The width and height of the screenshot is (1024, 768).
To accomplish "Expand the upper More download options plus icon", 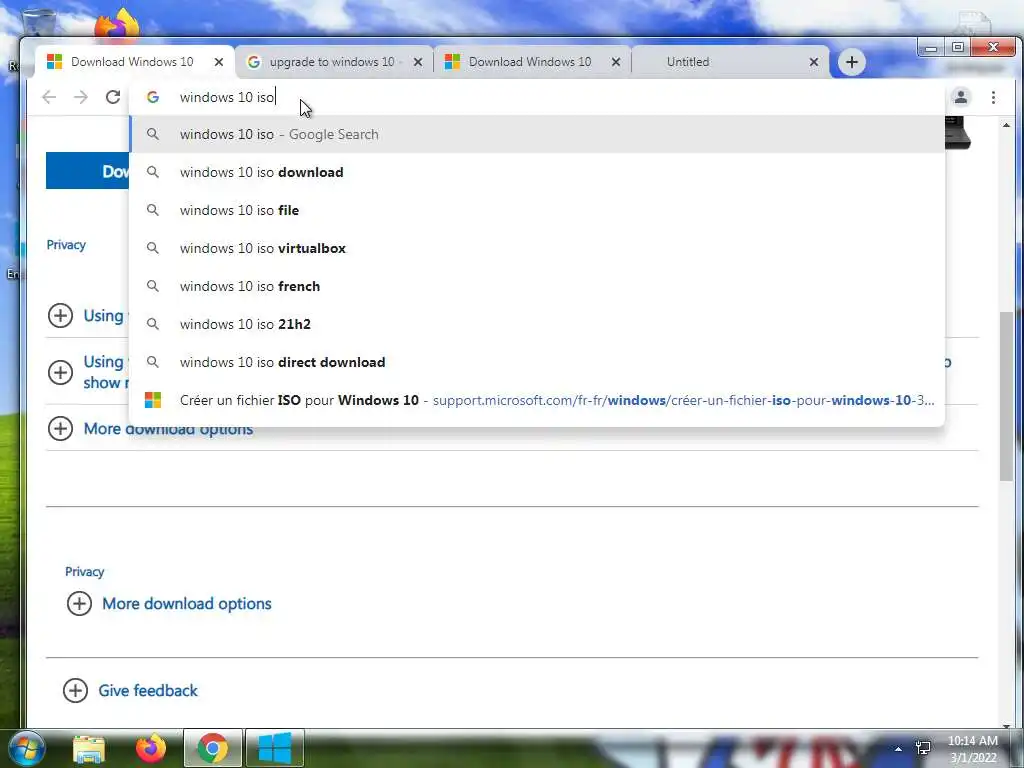I will tap(60, 428).
